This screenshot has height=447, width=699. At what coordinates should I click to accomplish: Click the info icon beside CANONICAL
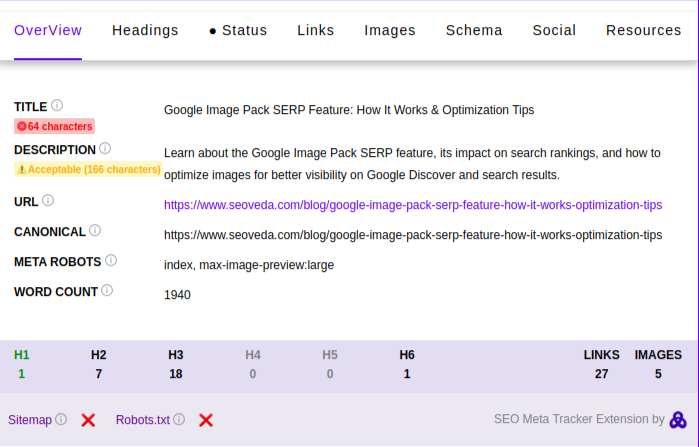point(95,230)
